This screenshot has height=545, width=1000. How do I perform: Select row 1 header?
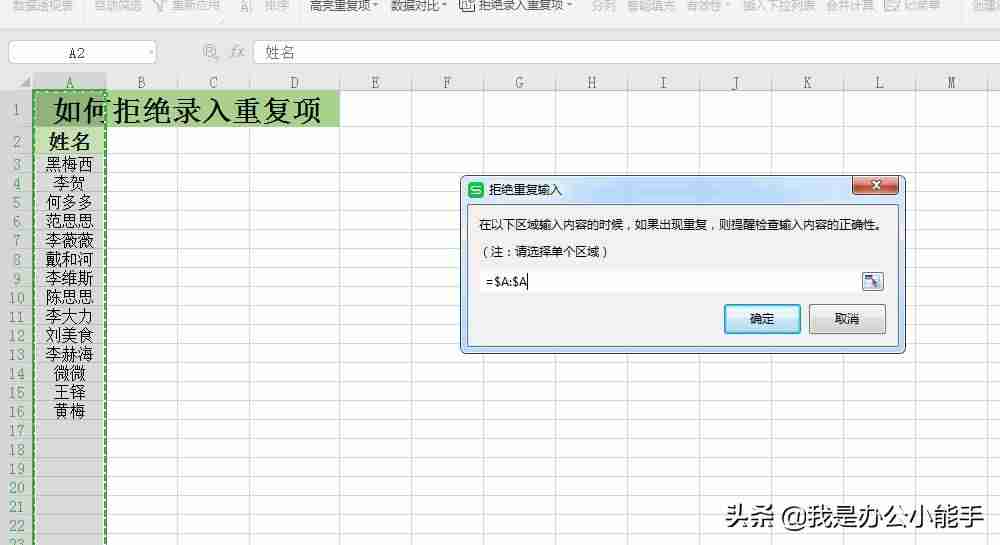pos(17,109)
